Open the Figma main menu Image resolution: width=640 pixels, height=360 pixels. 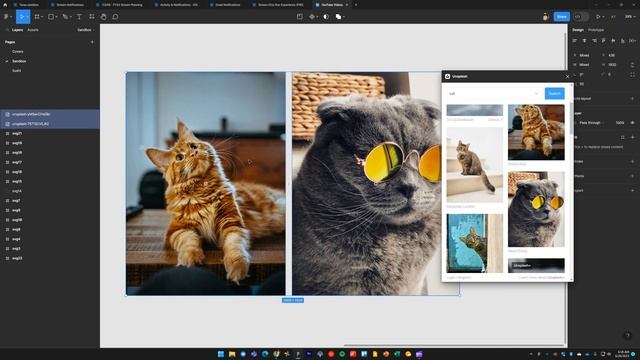coord(6,17)
